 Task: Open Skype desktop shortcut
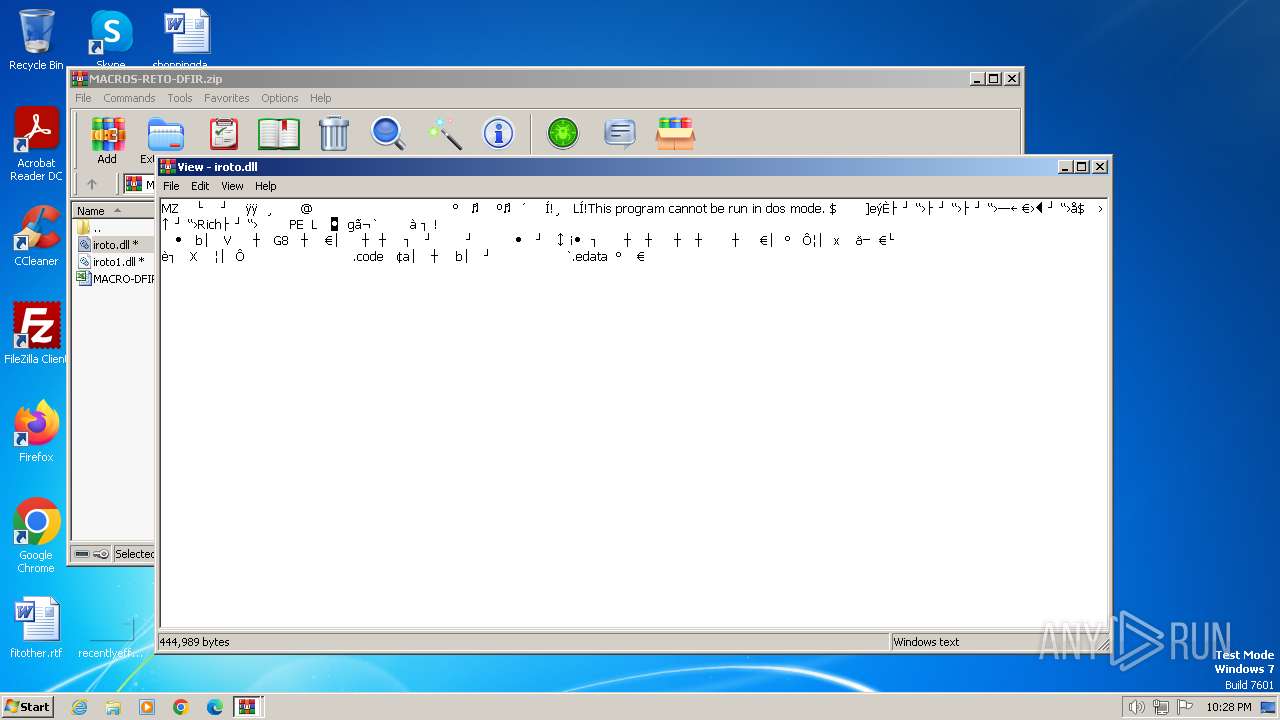pos(111,40)
